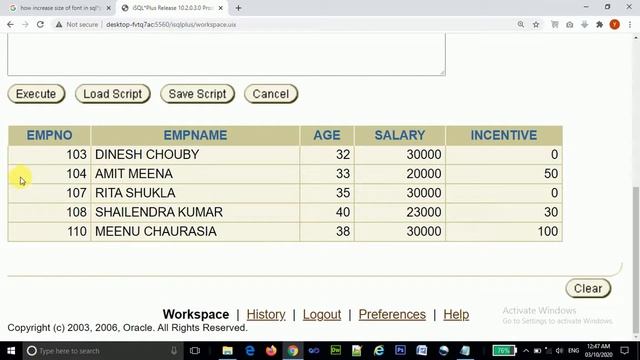Open the Preferences link
Viewport: 640px width, 360px height.
coord(392,314)
